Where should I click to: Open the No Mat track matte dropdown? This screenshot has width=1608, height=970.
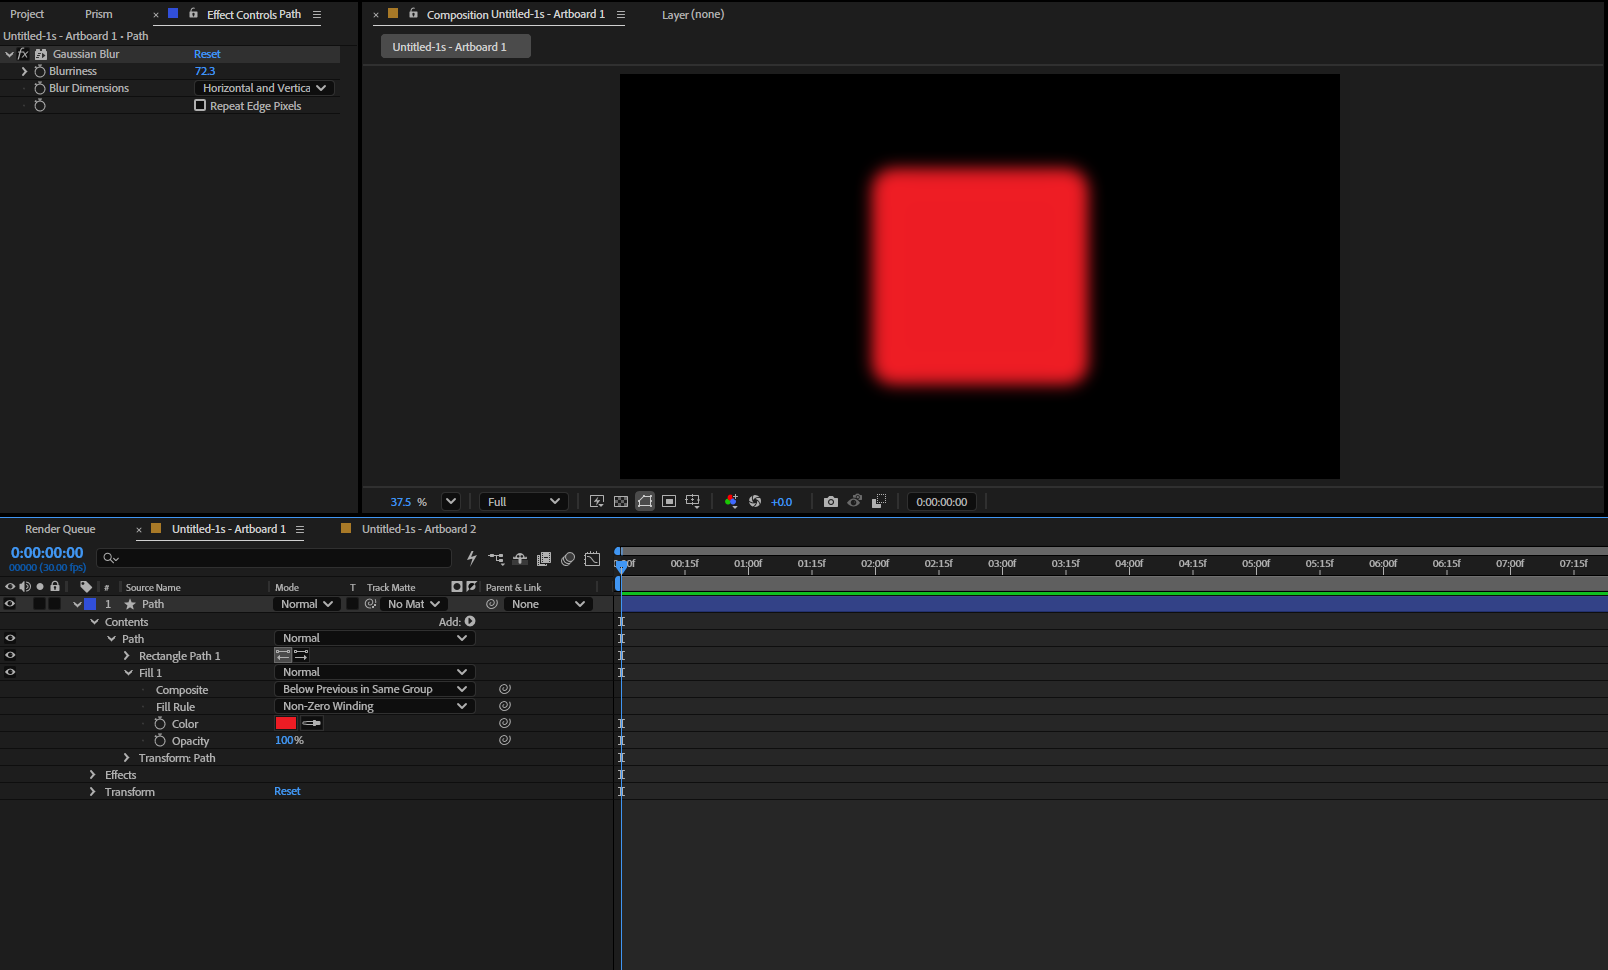[413, 604]
